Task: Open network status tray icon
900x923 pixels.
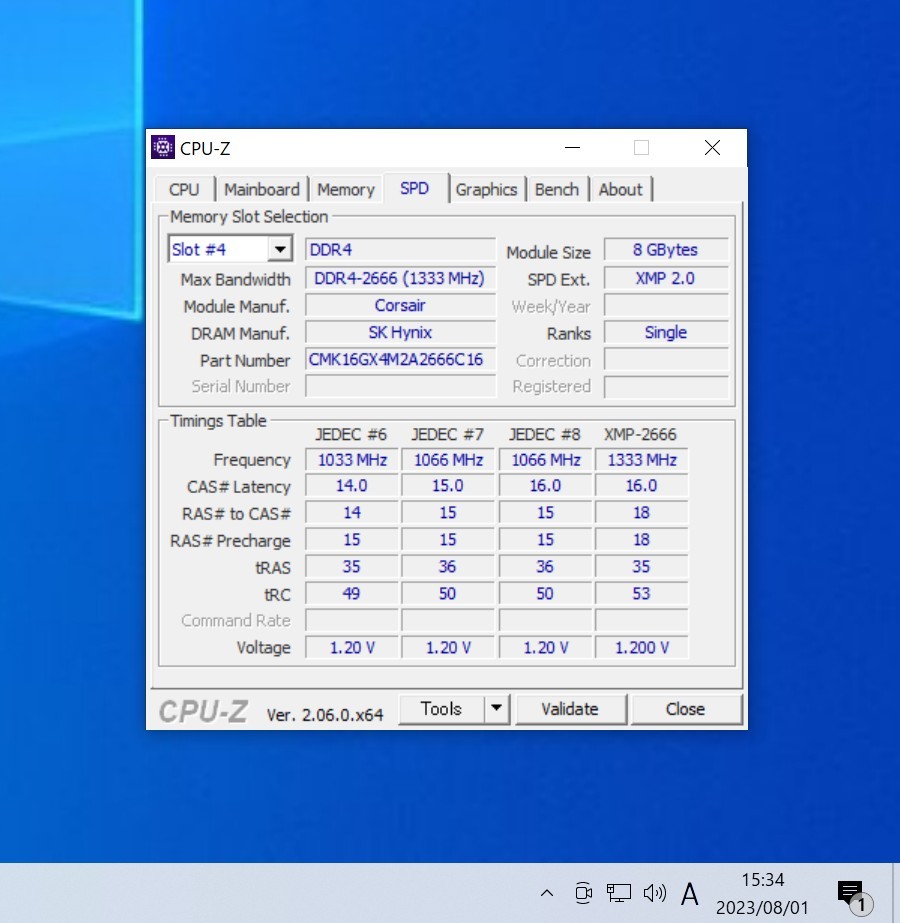Action: pyautogui.click(x=619, y=893)
